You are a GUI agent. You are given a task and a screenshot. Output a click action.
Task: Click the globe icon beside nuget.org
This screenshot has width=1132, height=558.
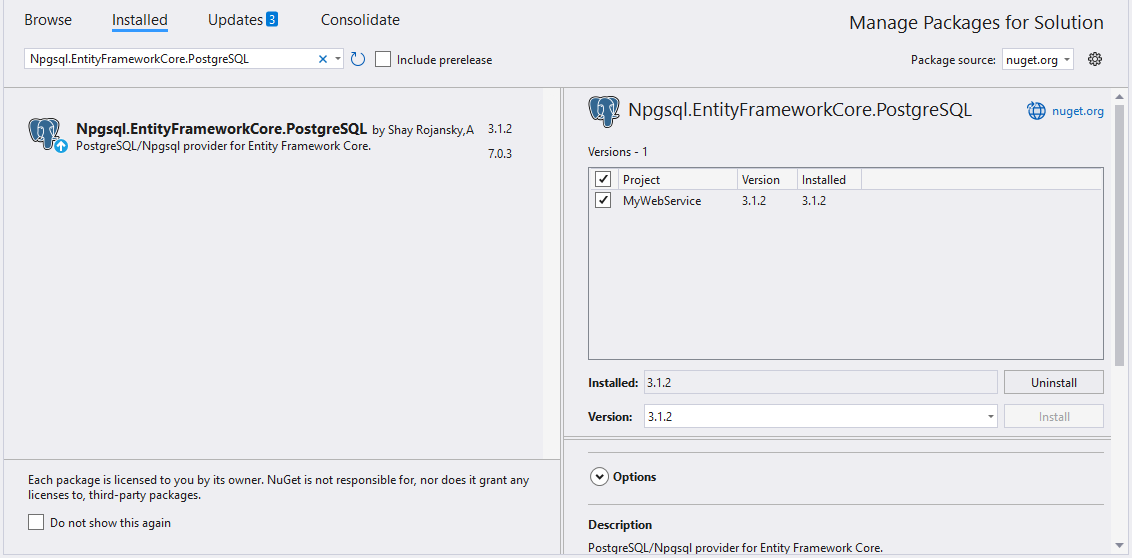pyautogui.click(x=1036, y=111)
